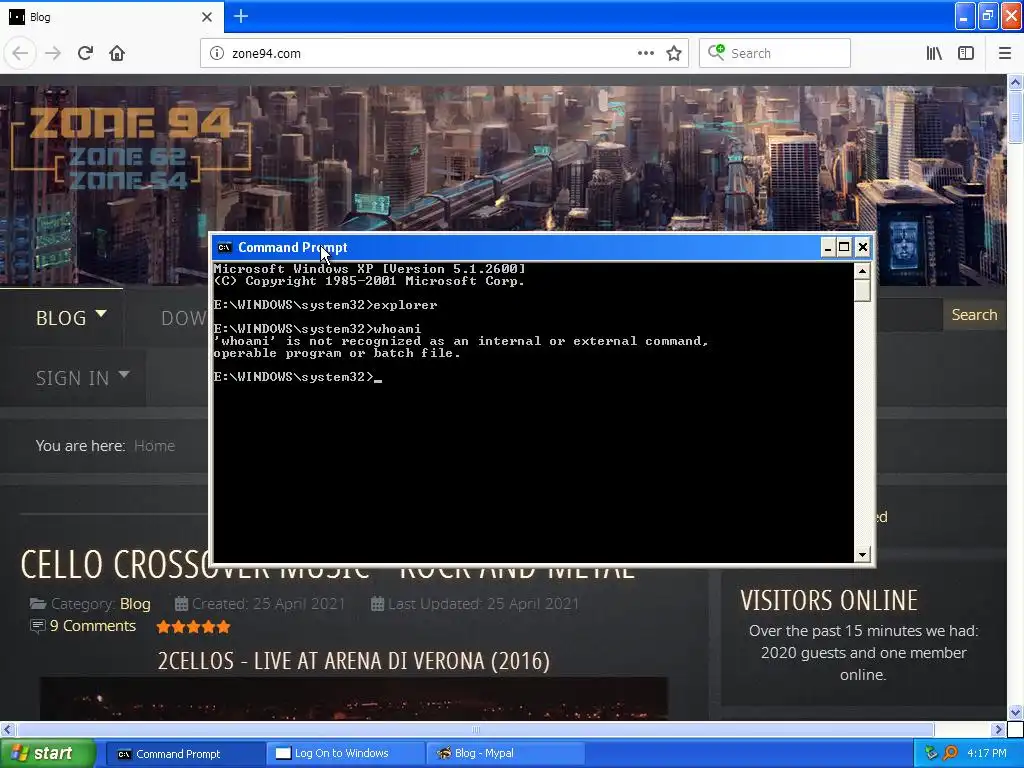Image resolution: width=1024 pixels, height=768 pixels.
Task: Open the Windows Start menu
Action: point(48,754)
